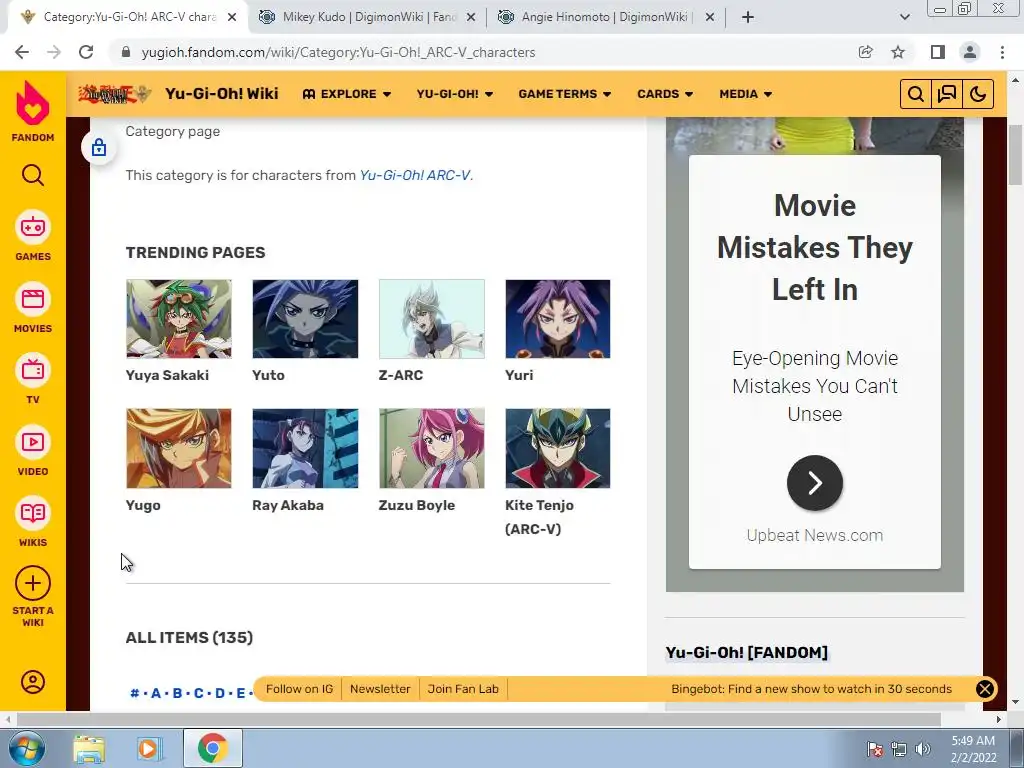Screen dimensions: 1024x768
Task: Expand the MEDIA dropdown menu
Action: point(746,94)
